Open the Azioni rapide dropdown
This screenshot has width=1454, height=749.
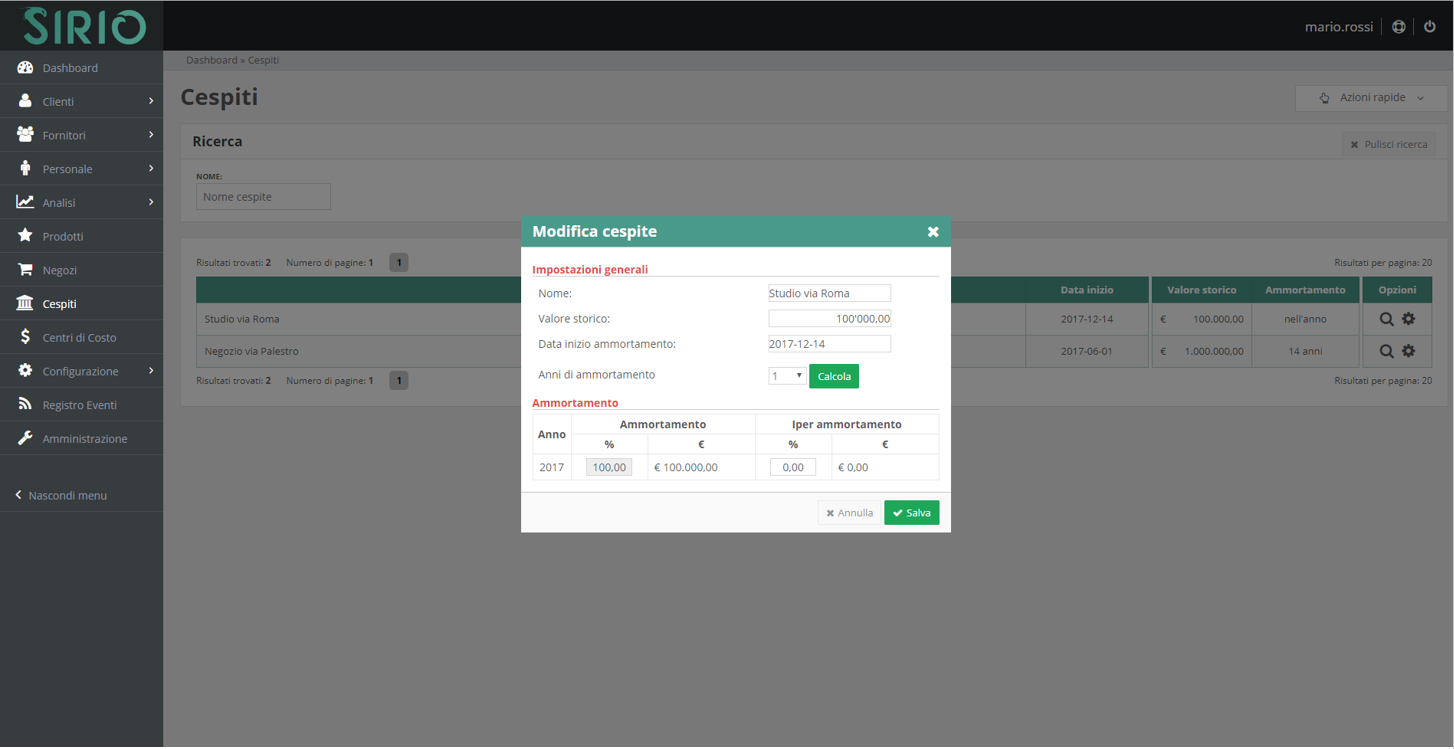click(x=1371, y=98)
